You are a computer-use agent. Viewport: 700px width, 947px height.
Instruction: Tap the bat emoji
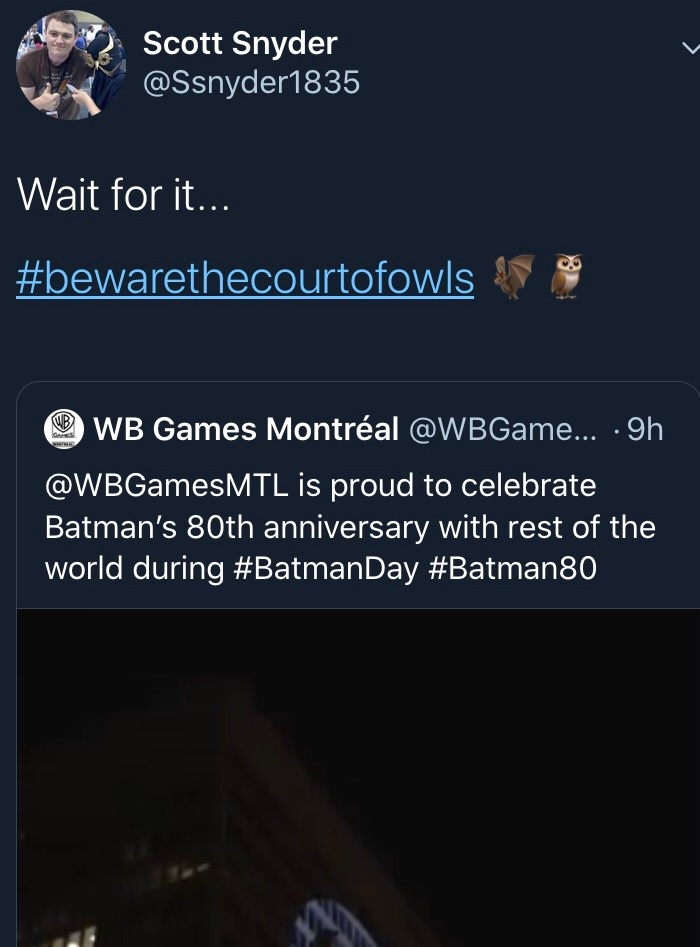tap(514, 276)
